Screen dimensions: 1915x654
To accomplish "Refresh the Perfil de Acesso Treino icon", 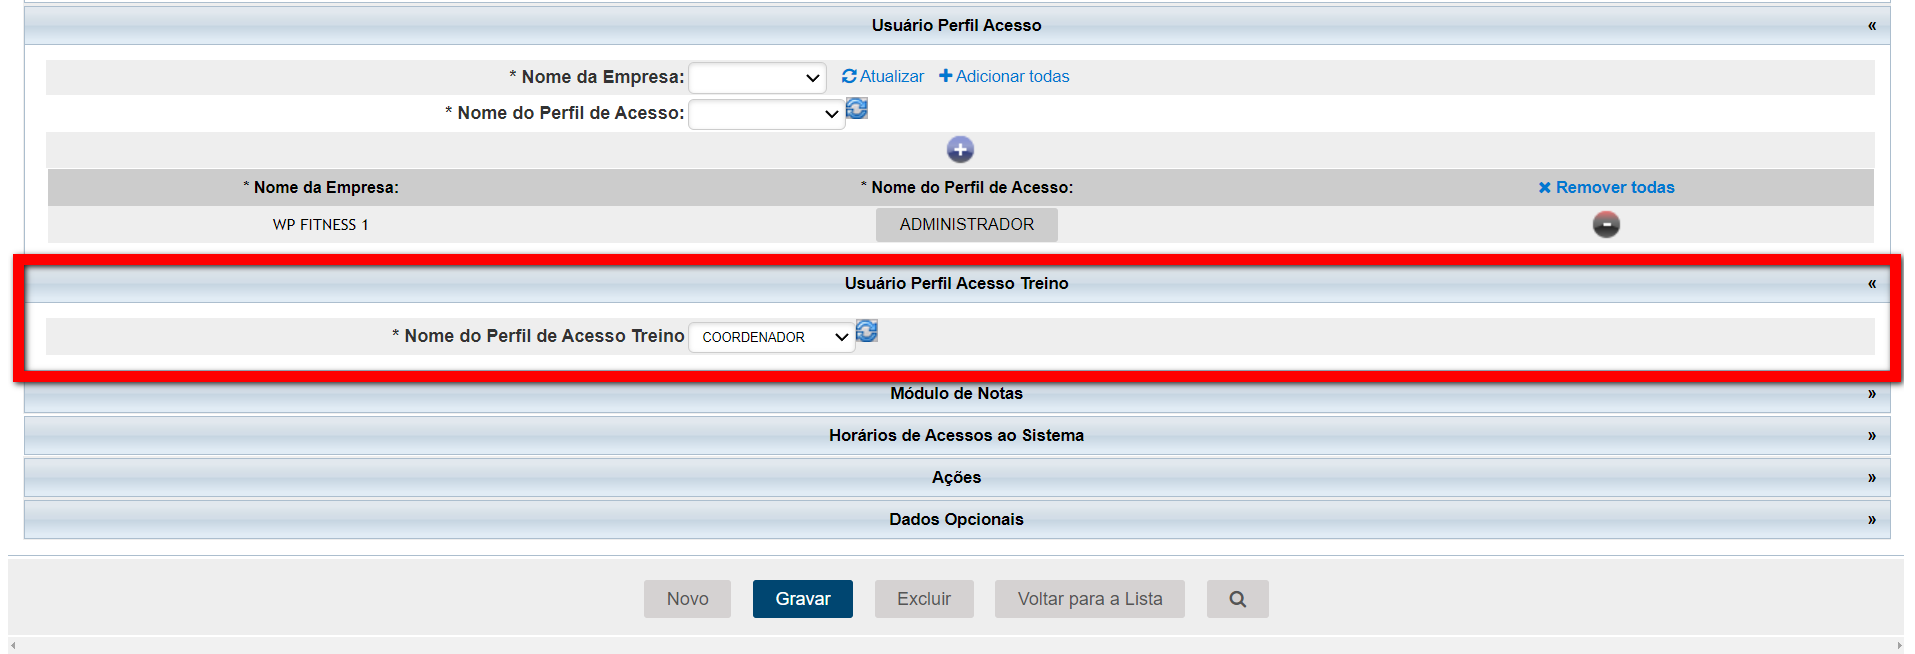I will point(867,331).
